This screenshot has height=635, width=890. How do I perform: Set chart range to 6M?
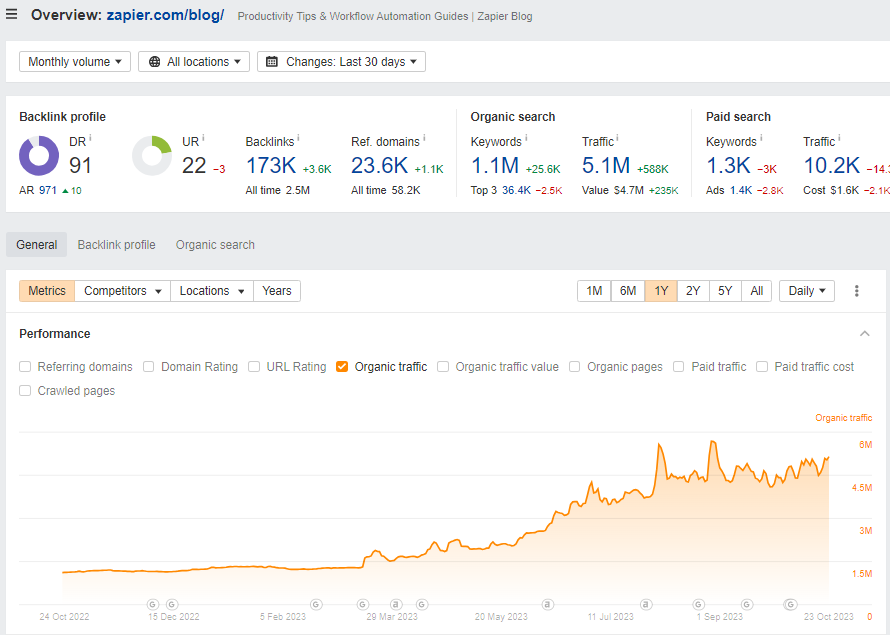pyautogui.click(x=628, y=291)
